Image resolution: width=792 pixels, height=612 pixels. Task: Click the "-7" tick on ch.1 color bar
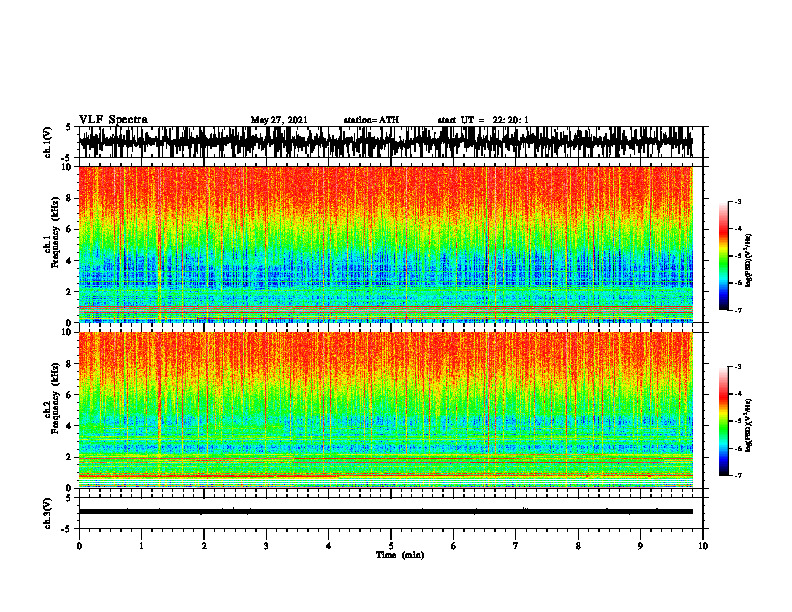coord(738,310)
